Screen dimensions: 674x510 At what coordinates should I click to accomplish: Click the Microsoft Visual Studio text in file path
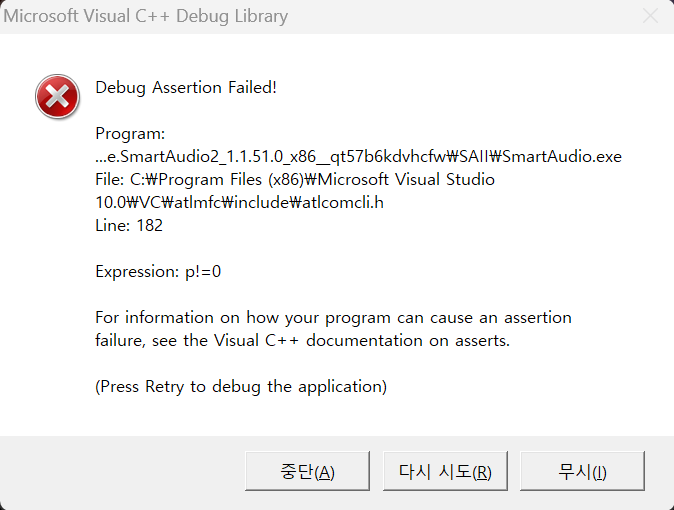[x=406, y=180]
